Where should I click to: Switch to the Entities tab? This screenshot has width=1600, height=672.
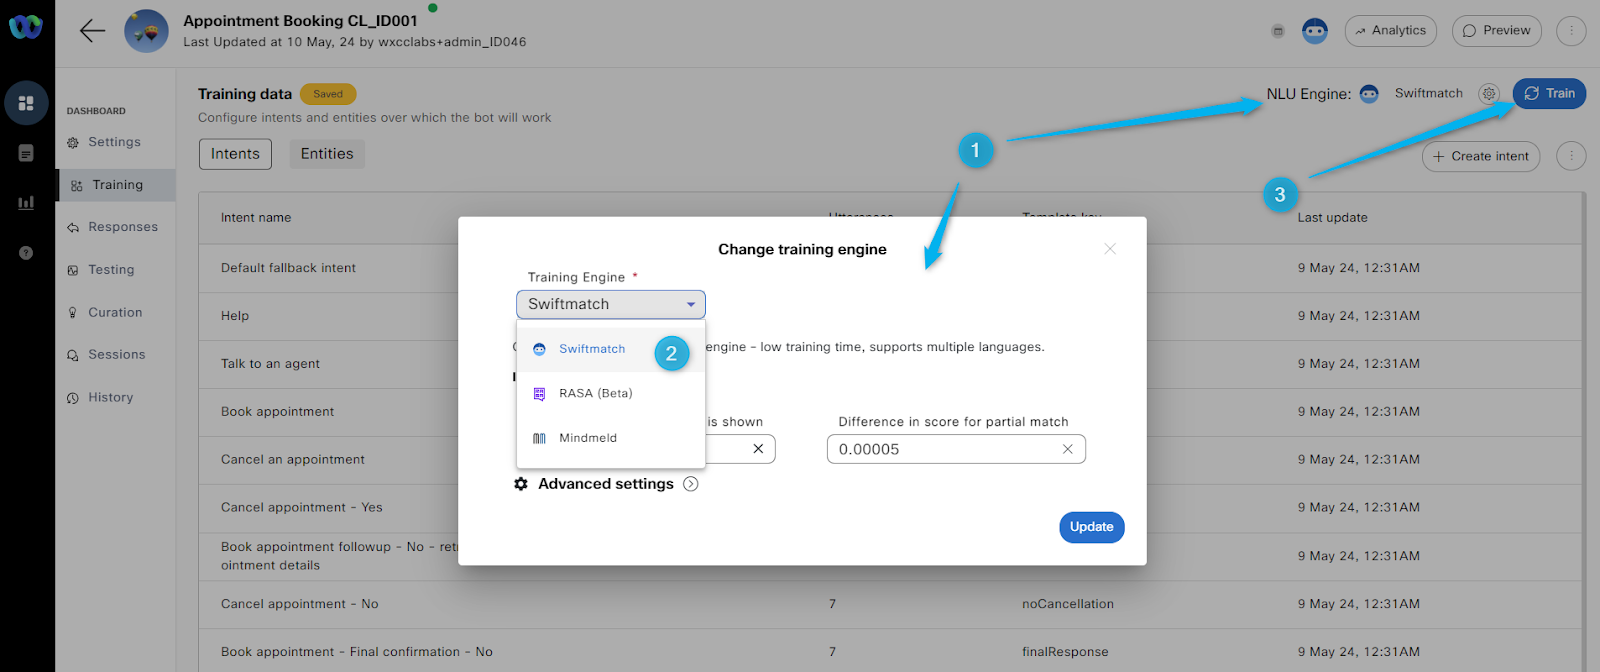click(327, 154)
